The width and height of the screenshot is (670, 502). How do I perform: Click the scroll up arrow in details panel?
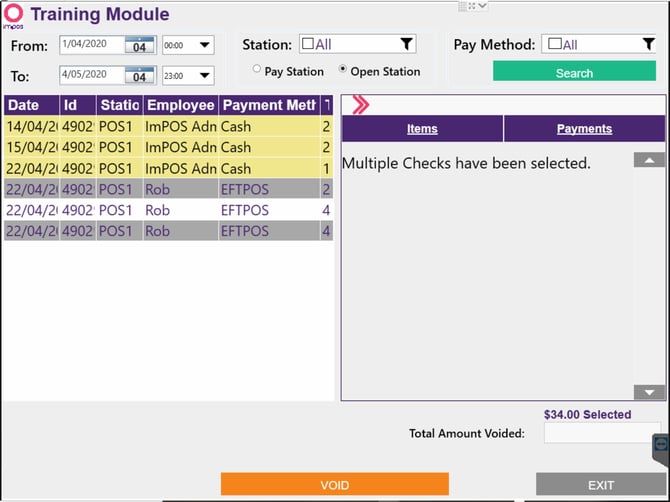pyautogui.click(x=649, y=160)
